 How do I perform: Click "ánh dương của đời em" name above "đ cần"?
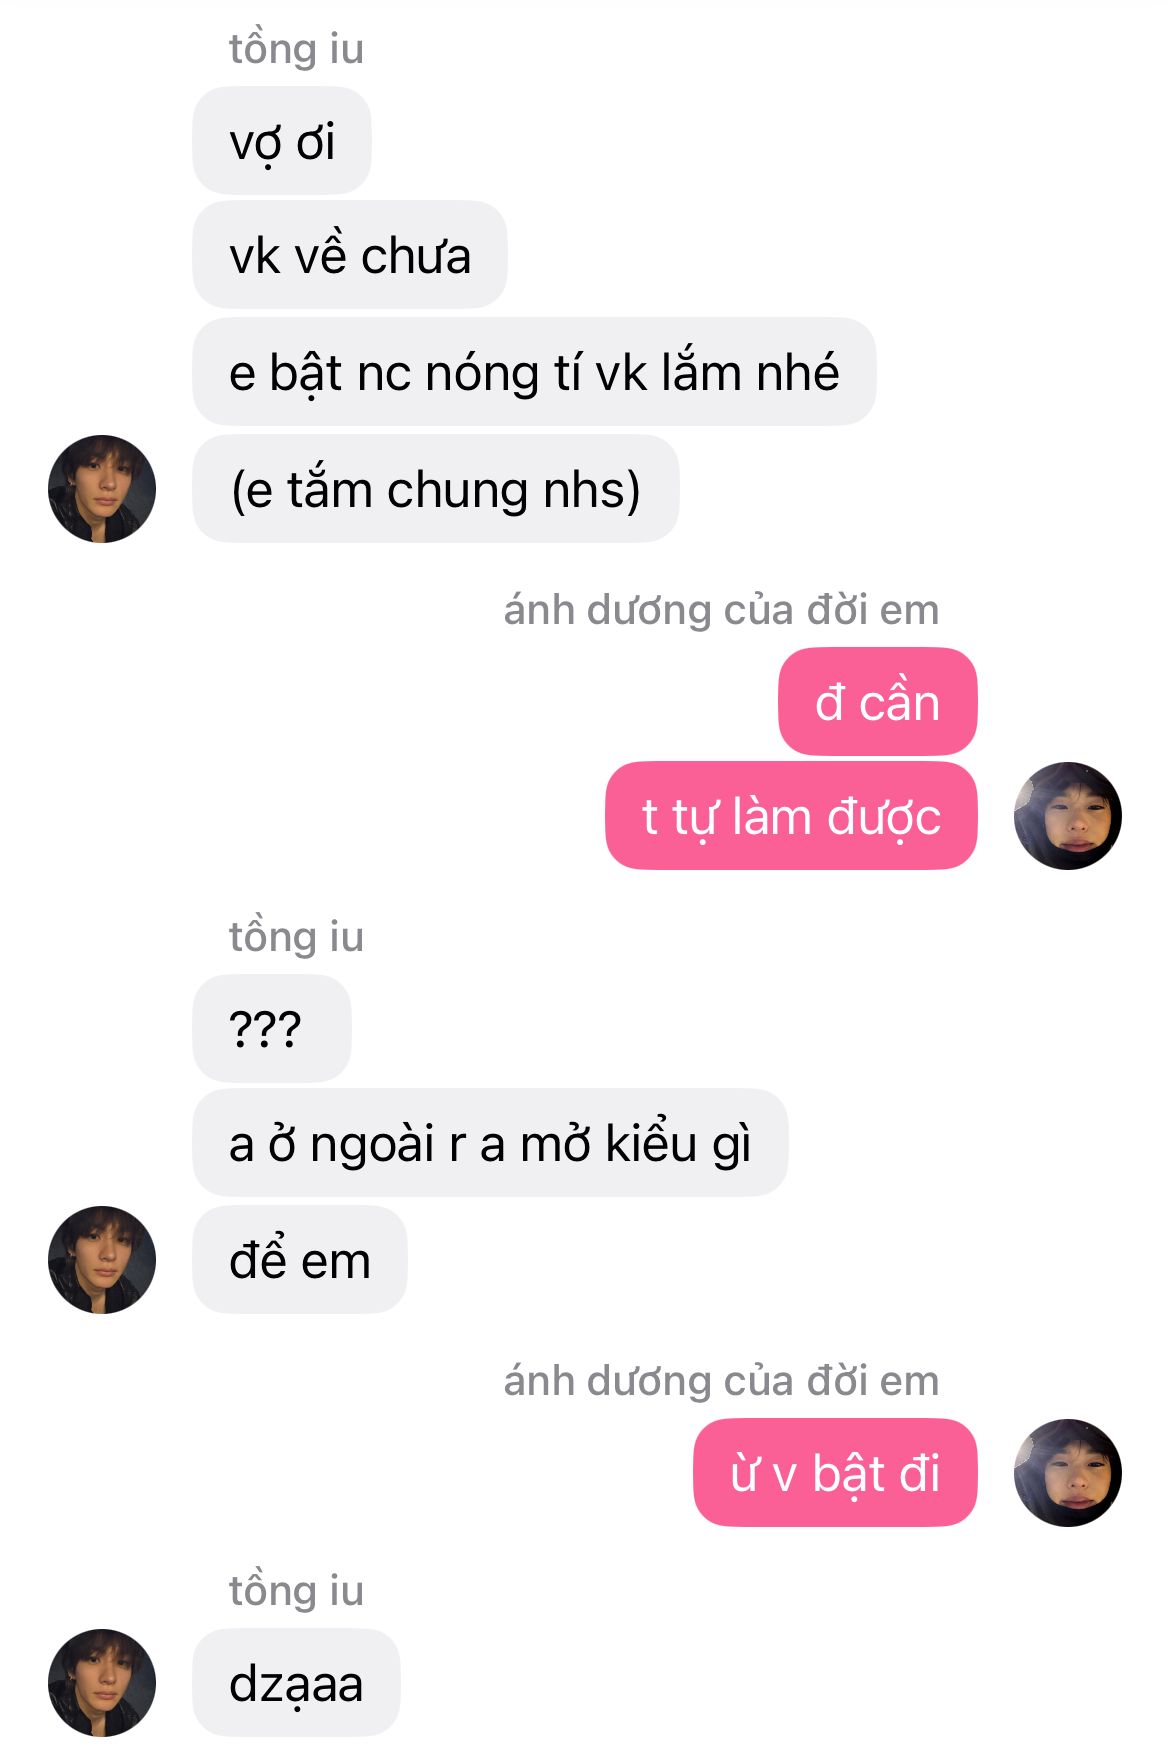point(721,610)
